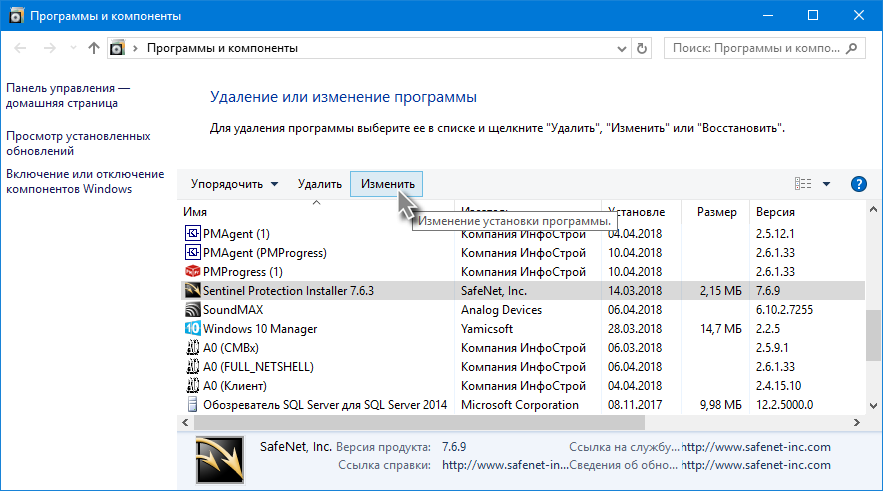883x491 pixels.
Task: Select the A0 (FULL_NETSHELL) entry
Action: tap(258, 367)
